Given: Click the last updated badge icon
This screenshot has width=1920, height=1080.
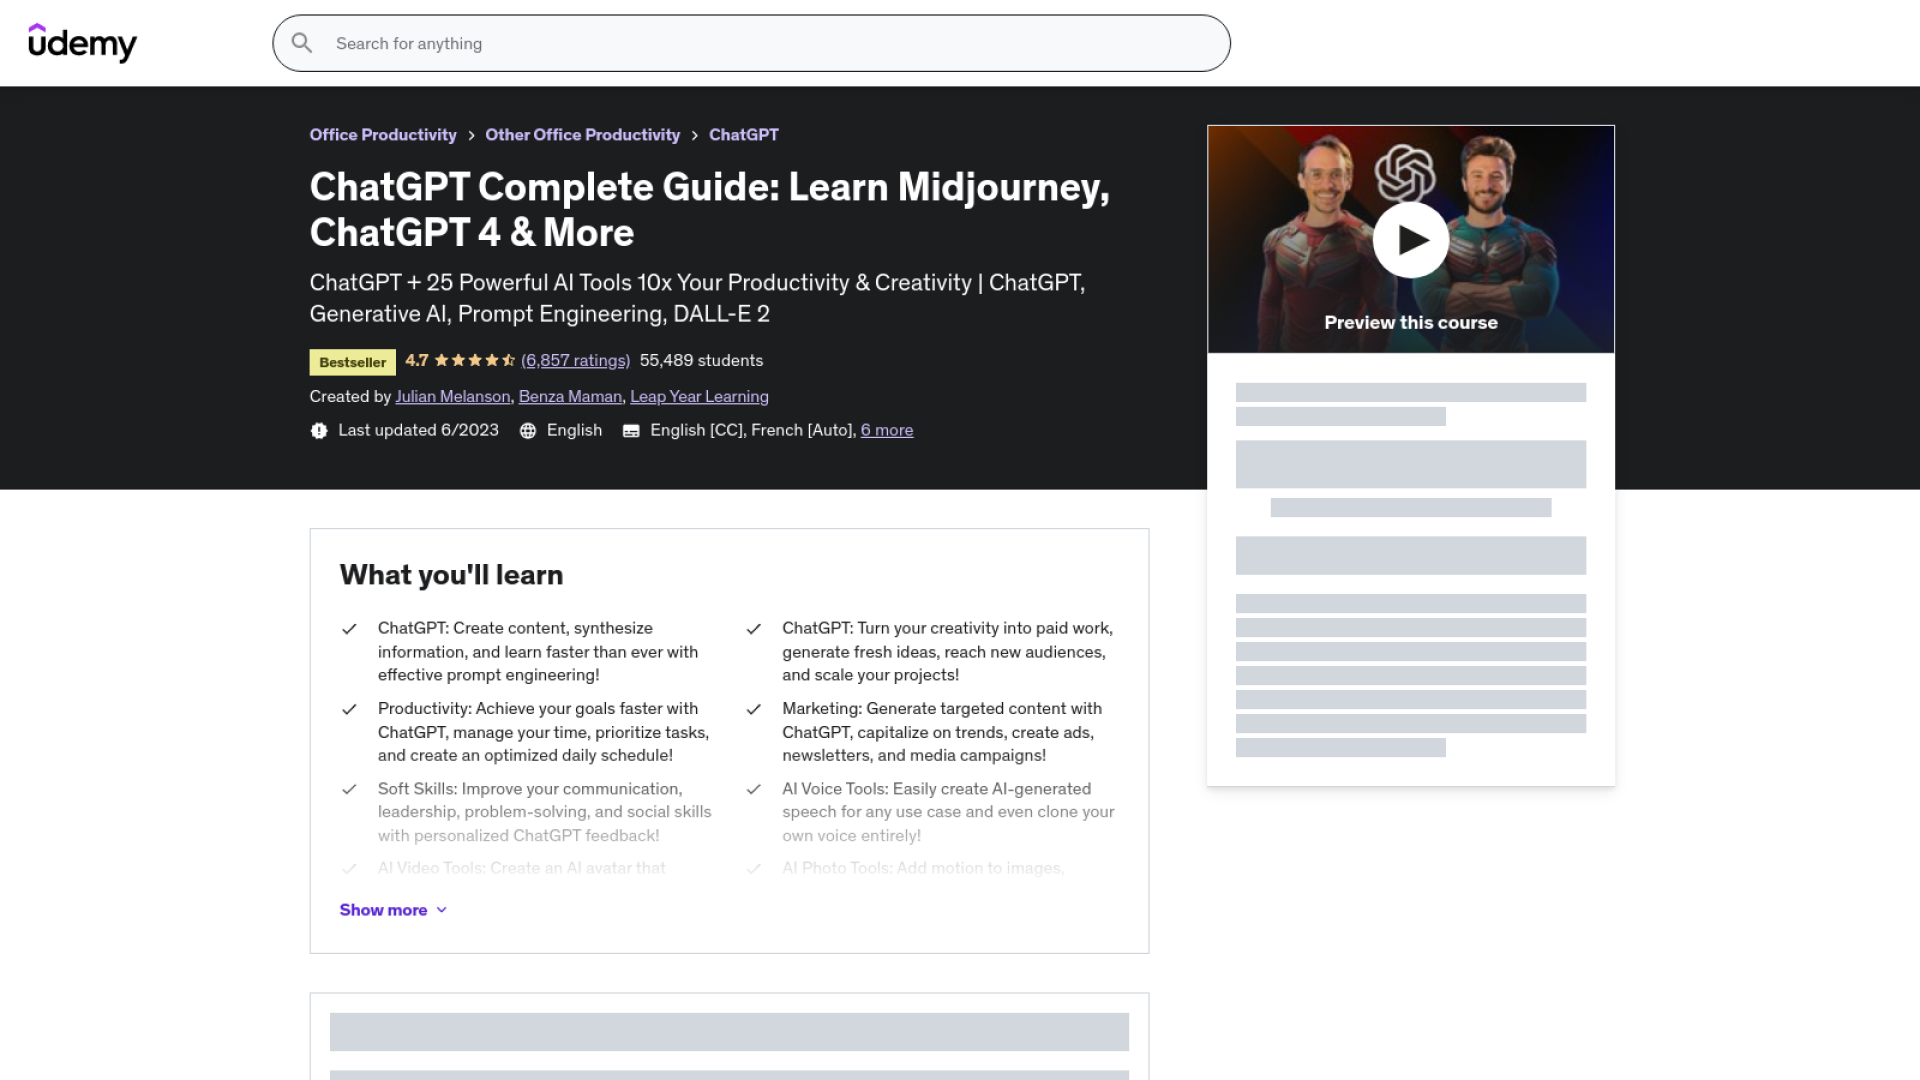Looking at the screenshot, I should click(x=319, y=431).
